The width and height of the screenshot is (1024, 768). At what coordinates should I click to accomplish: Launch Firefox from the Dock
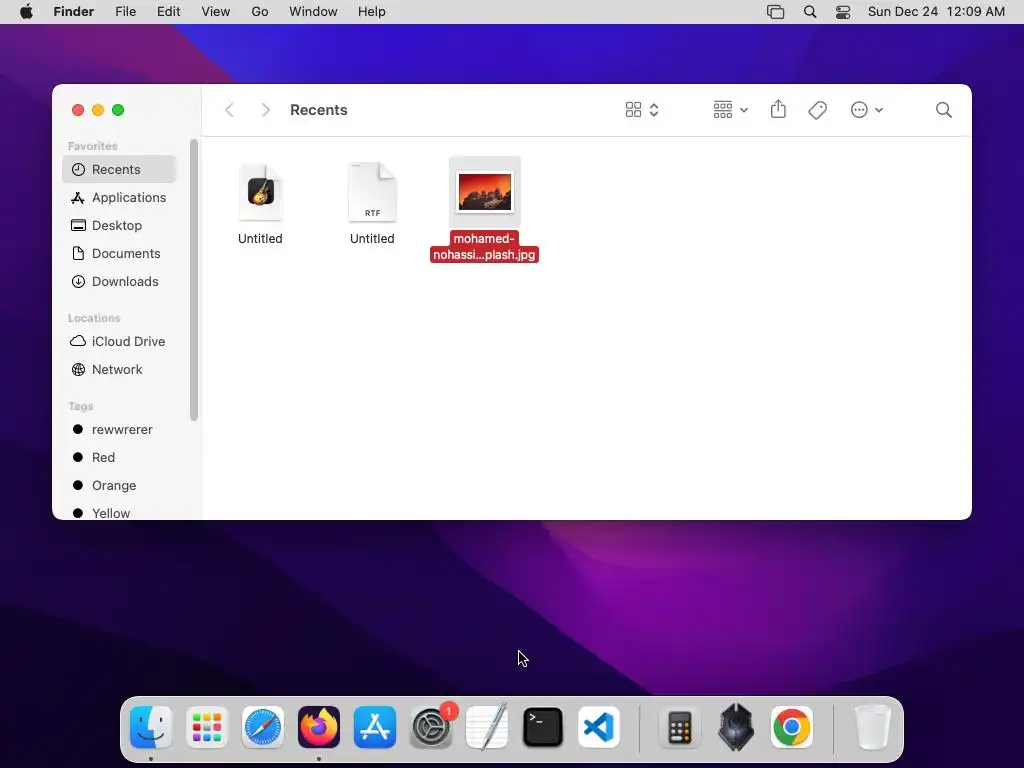tap(319, 727)
